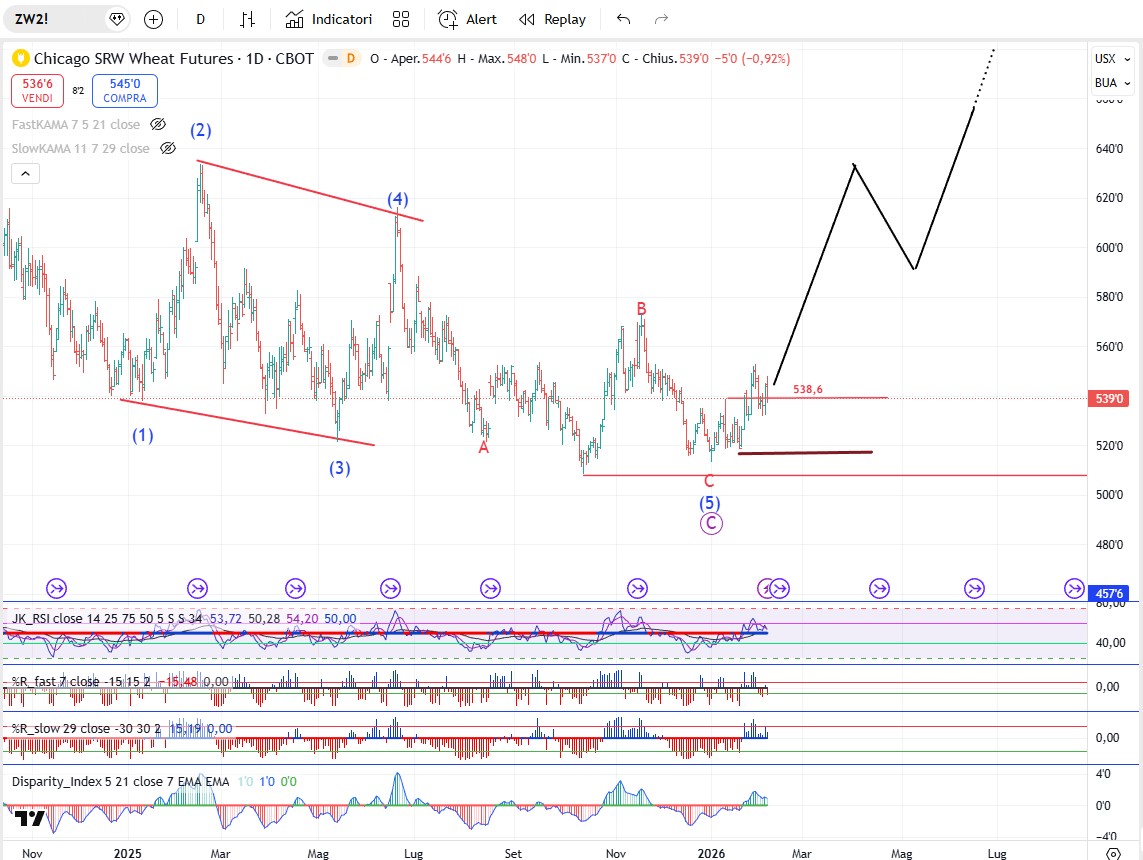Open the Indicatori menu

[x=329, y=19]
